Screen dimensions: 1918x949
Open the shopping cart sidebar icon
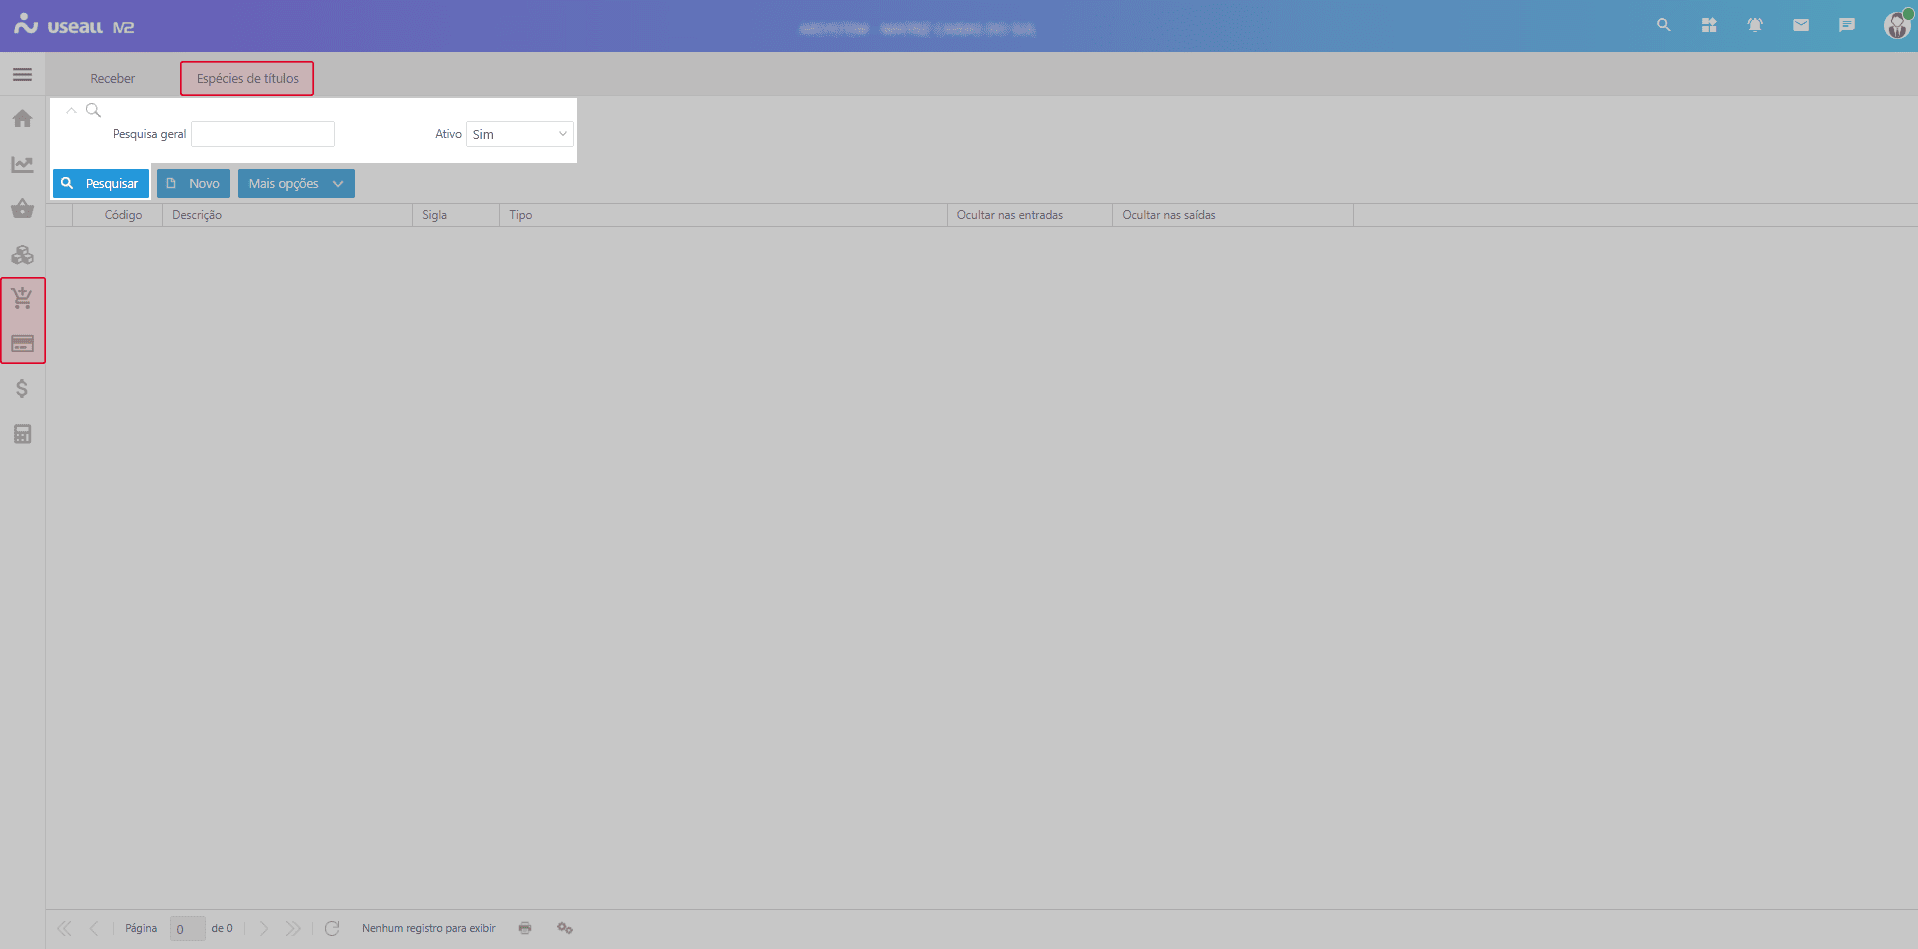(x=22, y=298)
